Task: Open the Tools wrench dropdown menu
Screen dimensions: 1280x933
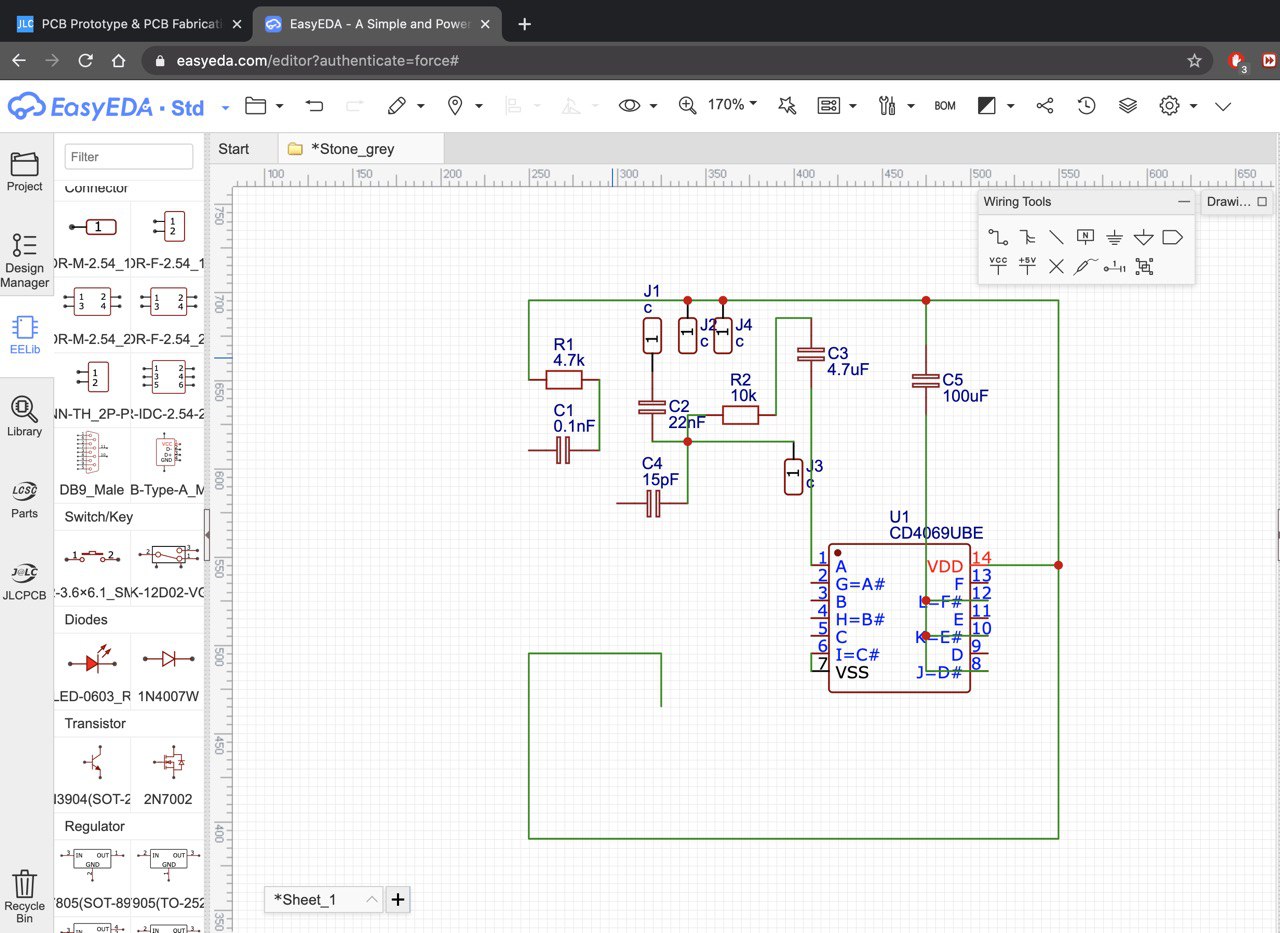Action: [897, 106]
